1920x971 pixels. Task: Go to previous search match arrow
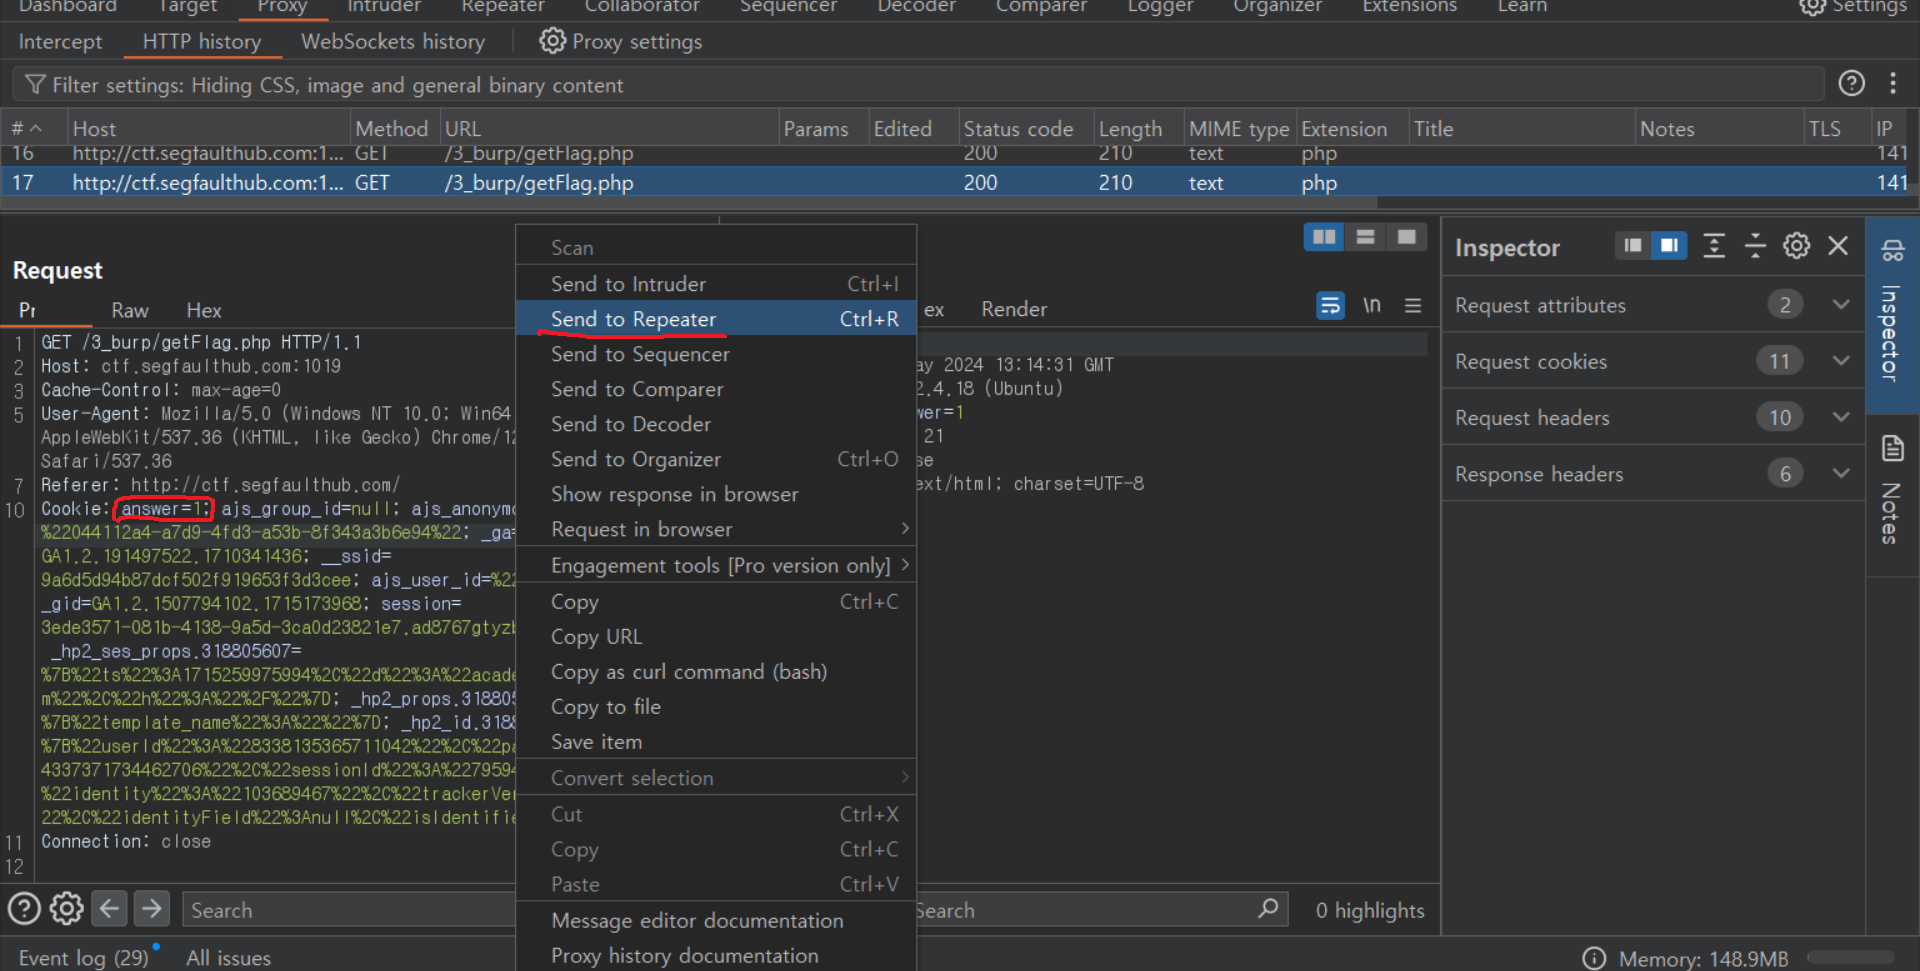click(109, 908)
